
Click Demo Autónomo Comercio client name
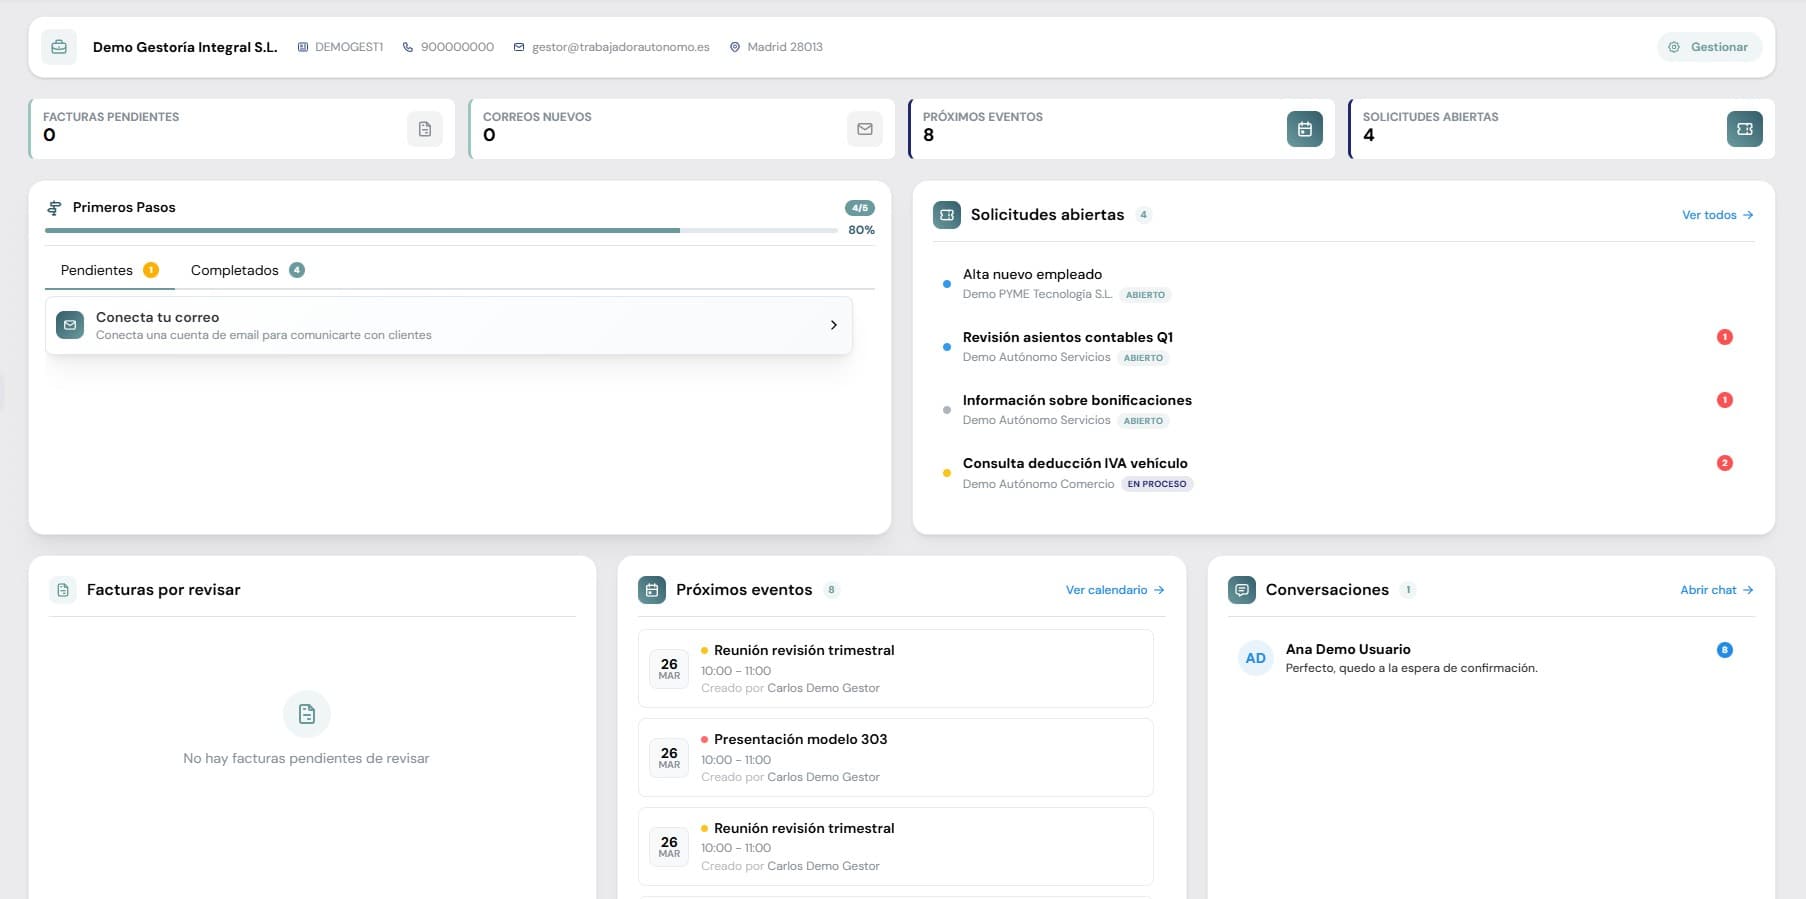(x=1038, y=484)
